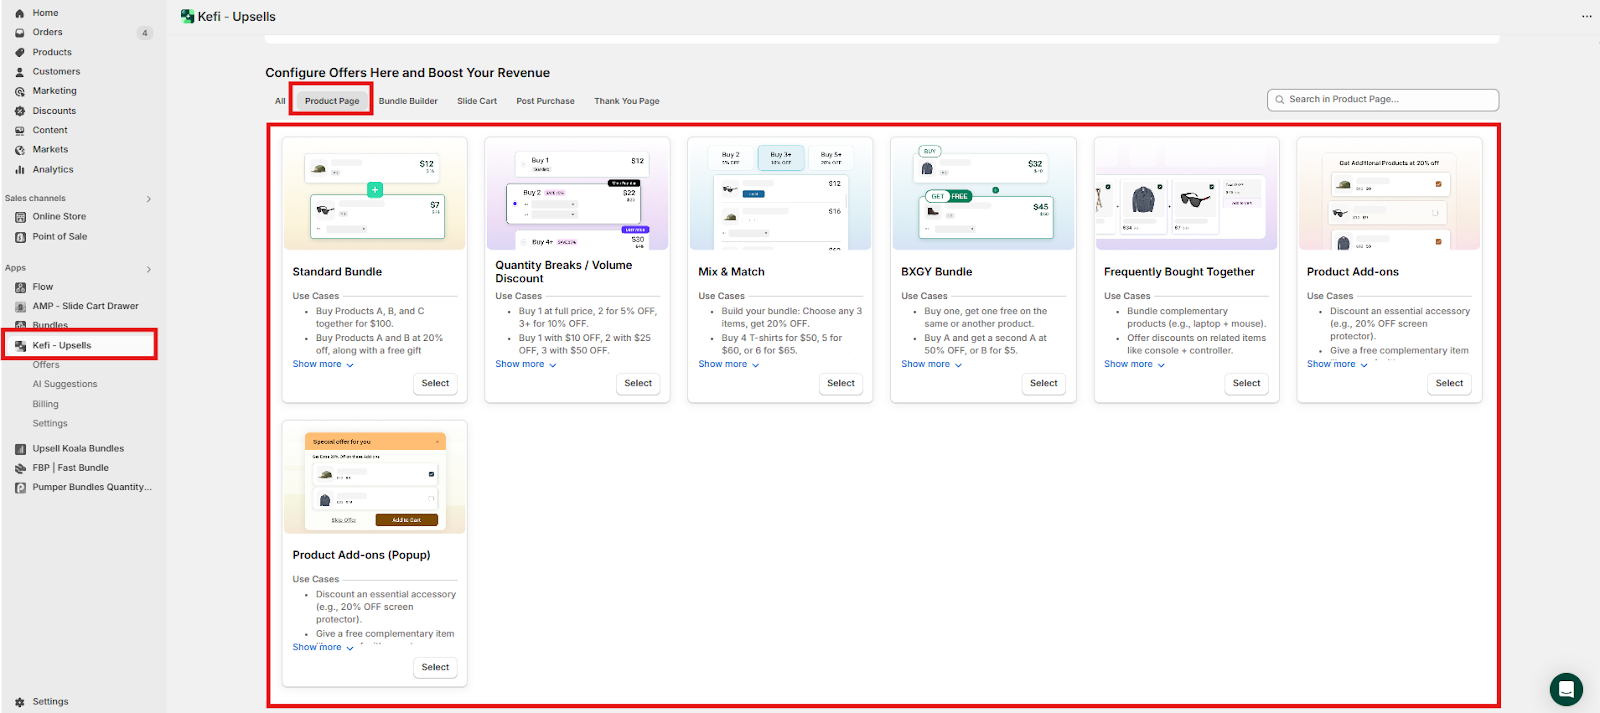Image resolution: width=1600 pixels, height=713 pixels.
Task: Click the Search in Product Page field
Action: (x=1383, y=100)
